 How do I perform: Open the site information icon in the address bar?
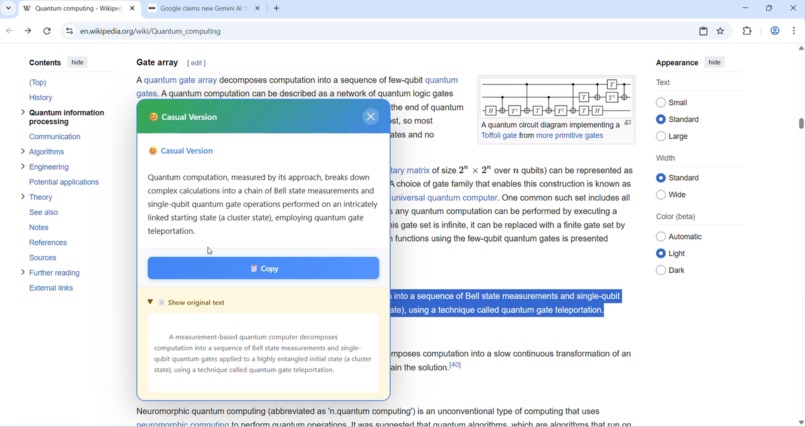[x=69, y=31]
